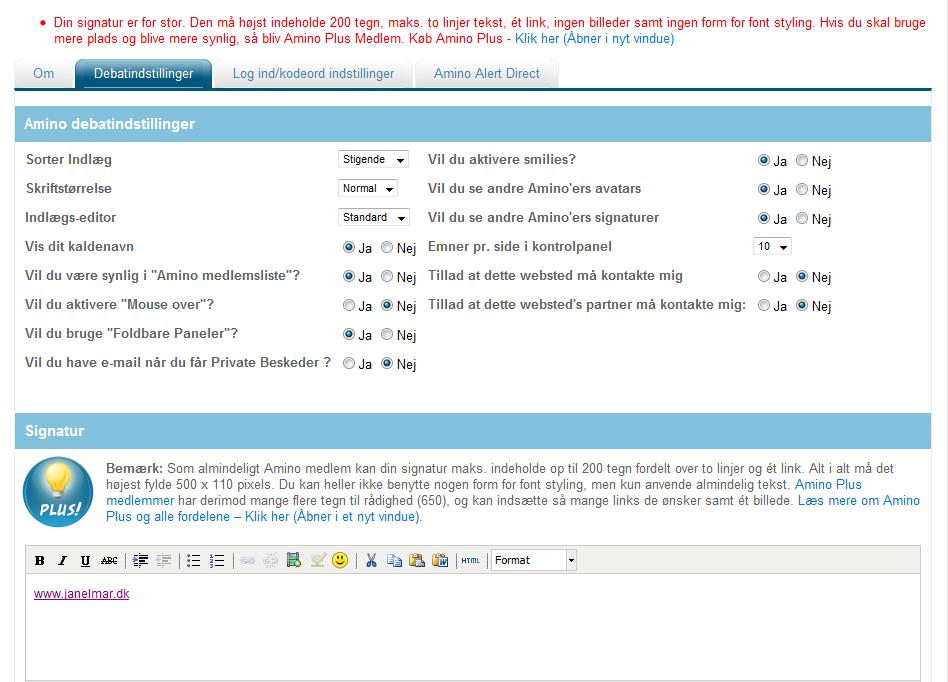Open the Format dropdown in editor toolbar
948x682 pixels.
[x=534, y=560]
